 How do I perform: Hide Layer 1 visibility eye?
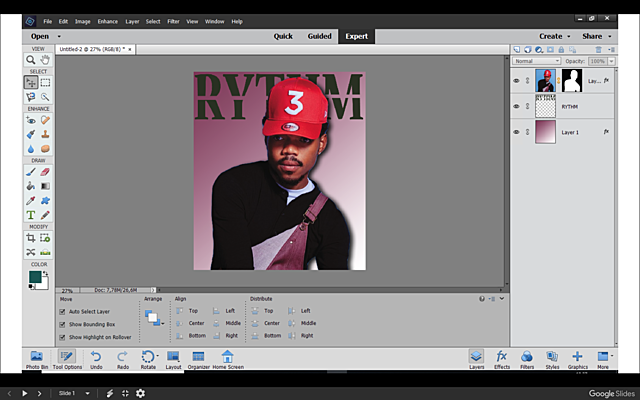tap(516, 132)
